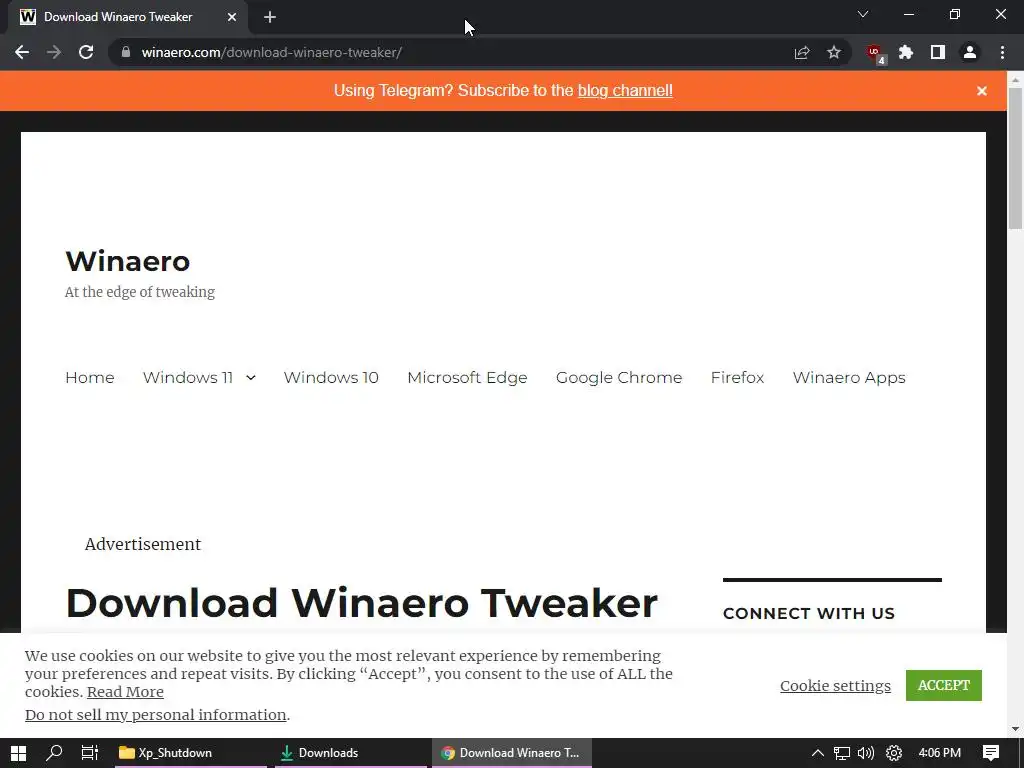Screen dimensions: 1024x768
Task: Share this page icon in address bar
Action: click(802, 52)
